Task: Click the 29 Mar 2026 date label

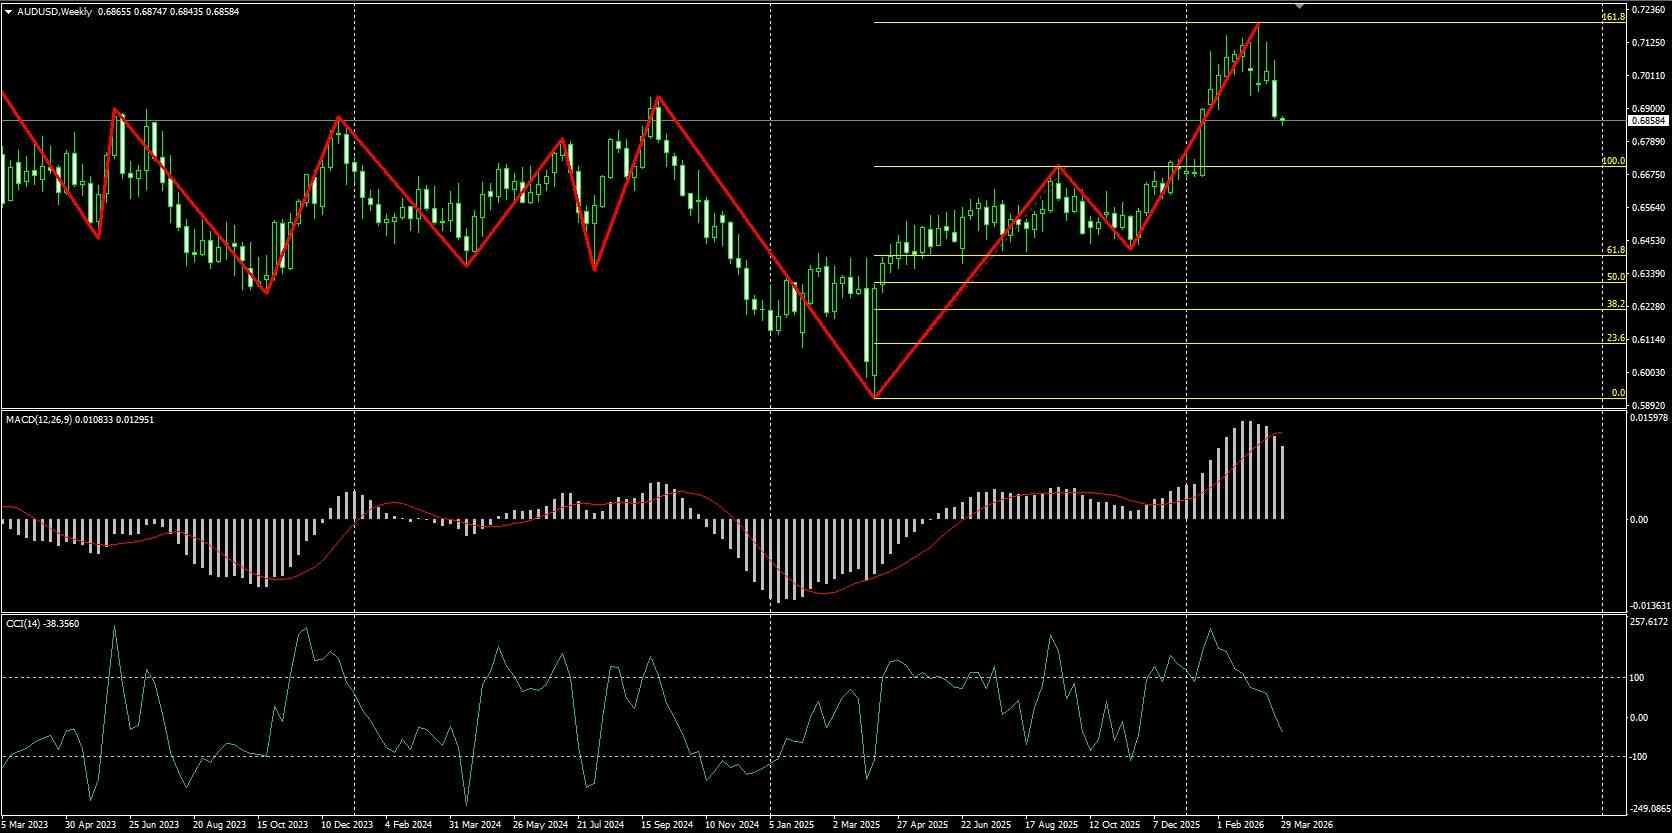Action: point(1307,825)
